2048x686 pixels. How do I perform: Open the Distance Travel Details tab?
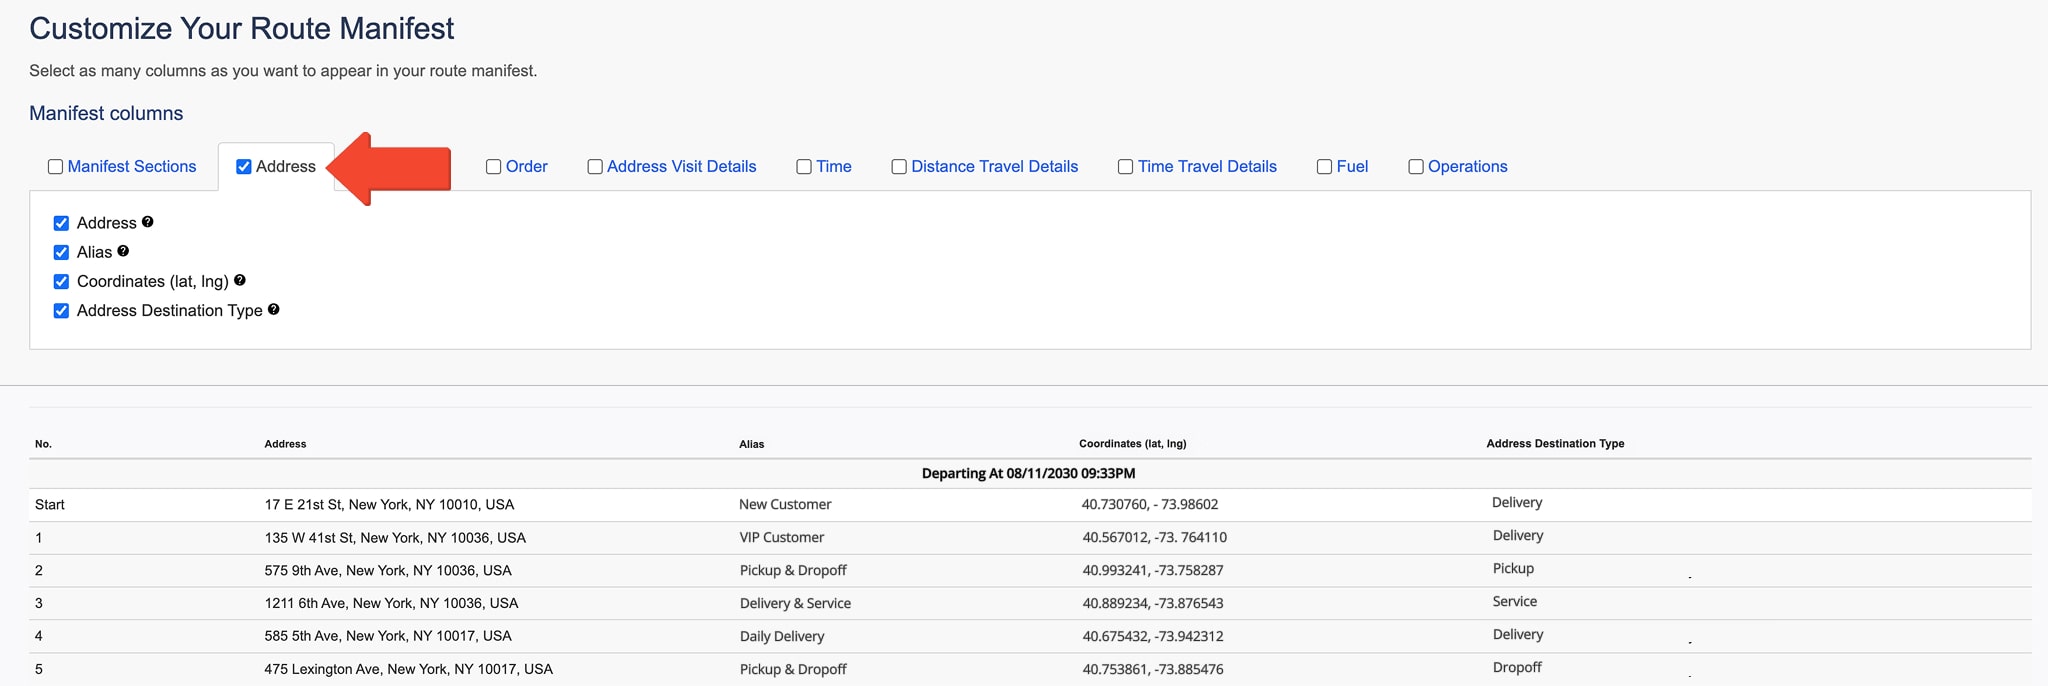click(995, 167)
